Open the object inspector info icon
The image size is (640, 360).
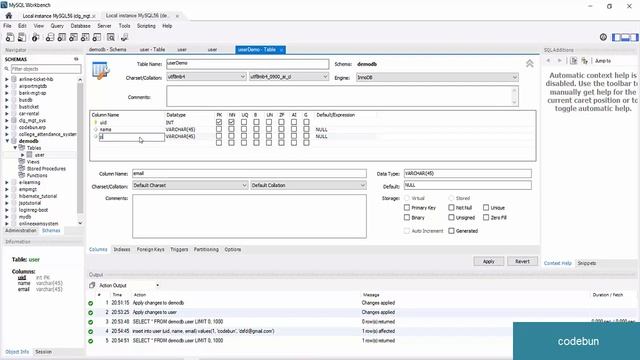pyautogui.click(x=36, y=38)
